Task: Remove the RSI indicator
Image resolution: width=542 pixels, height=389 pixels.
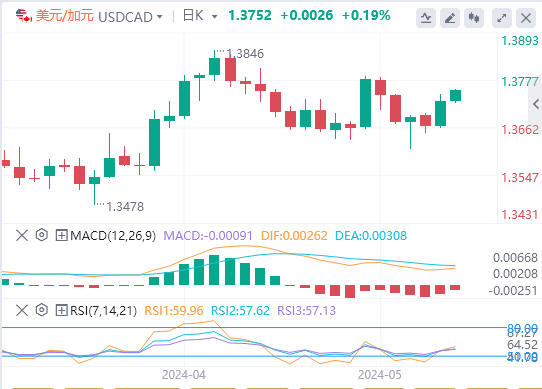Action: tap(22, 310)
